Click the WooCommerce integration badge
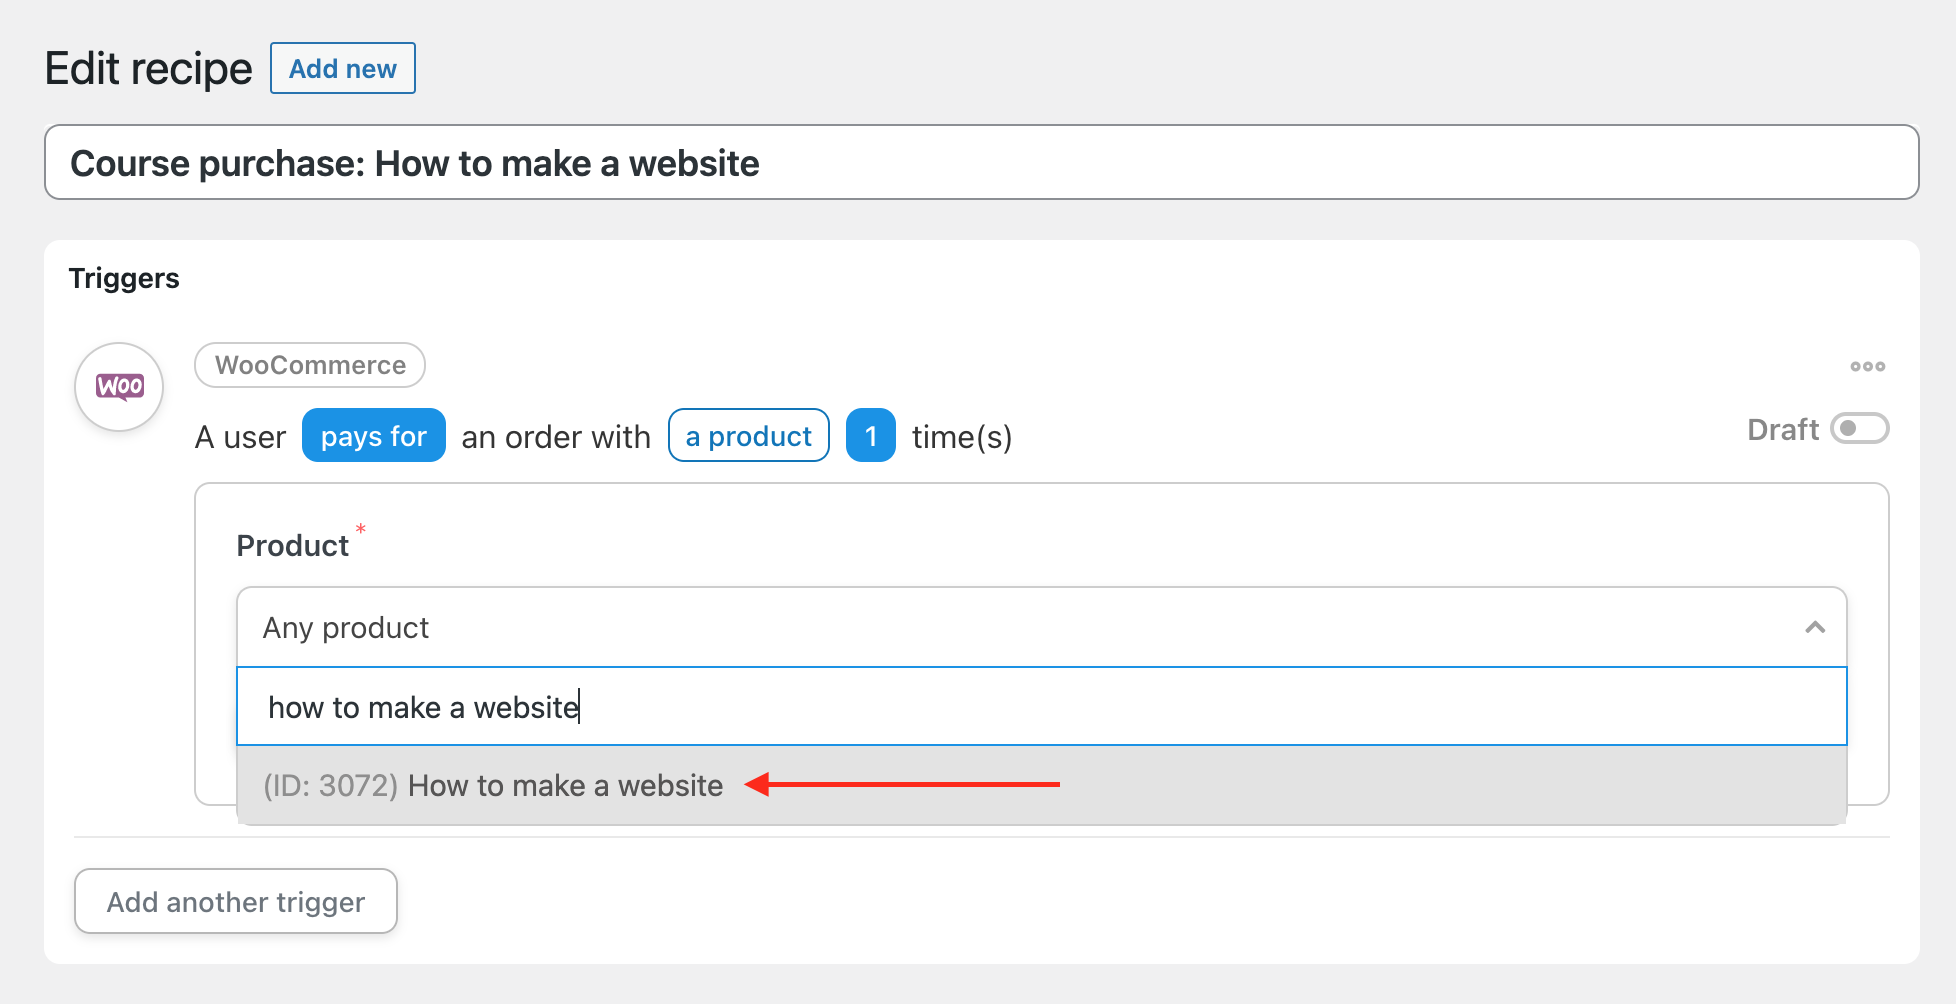Screen dimensions: 1956x1004 pyautogui.click(x=310, y=365)
